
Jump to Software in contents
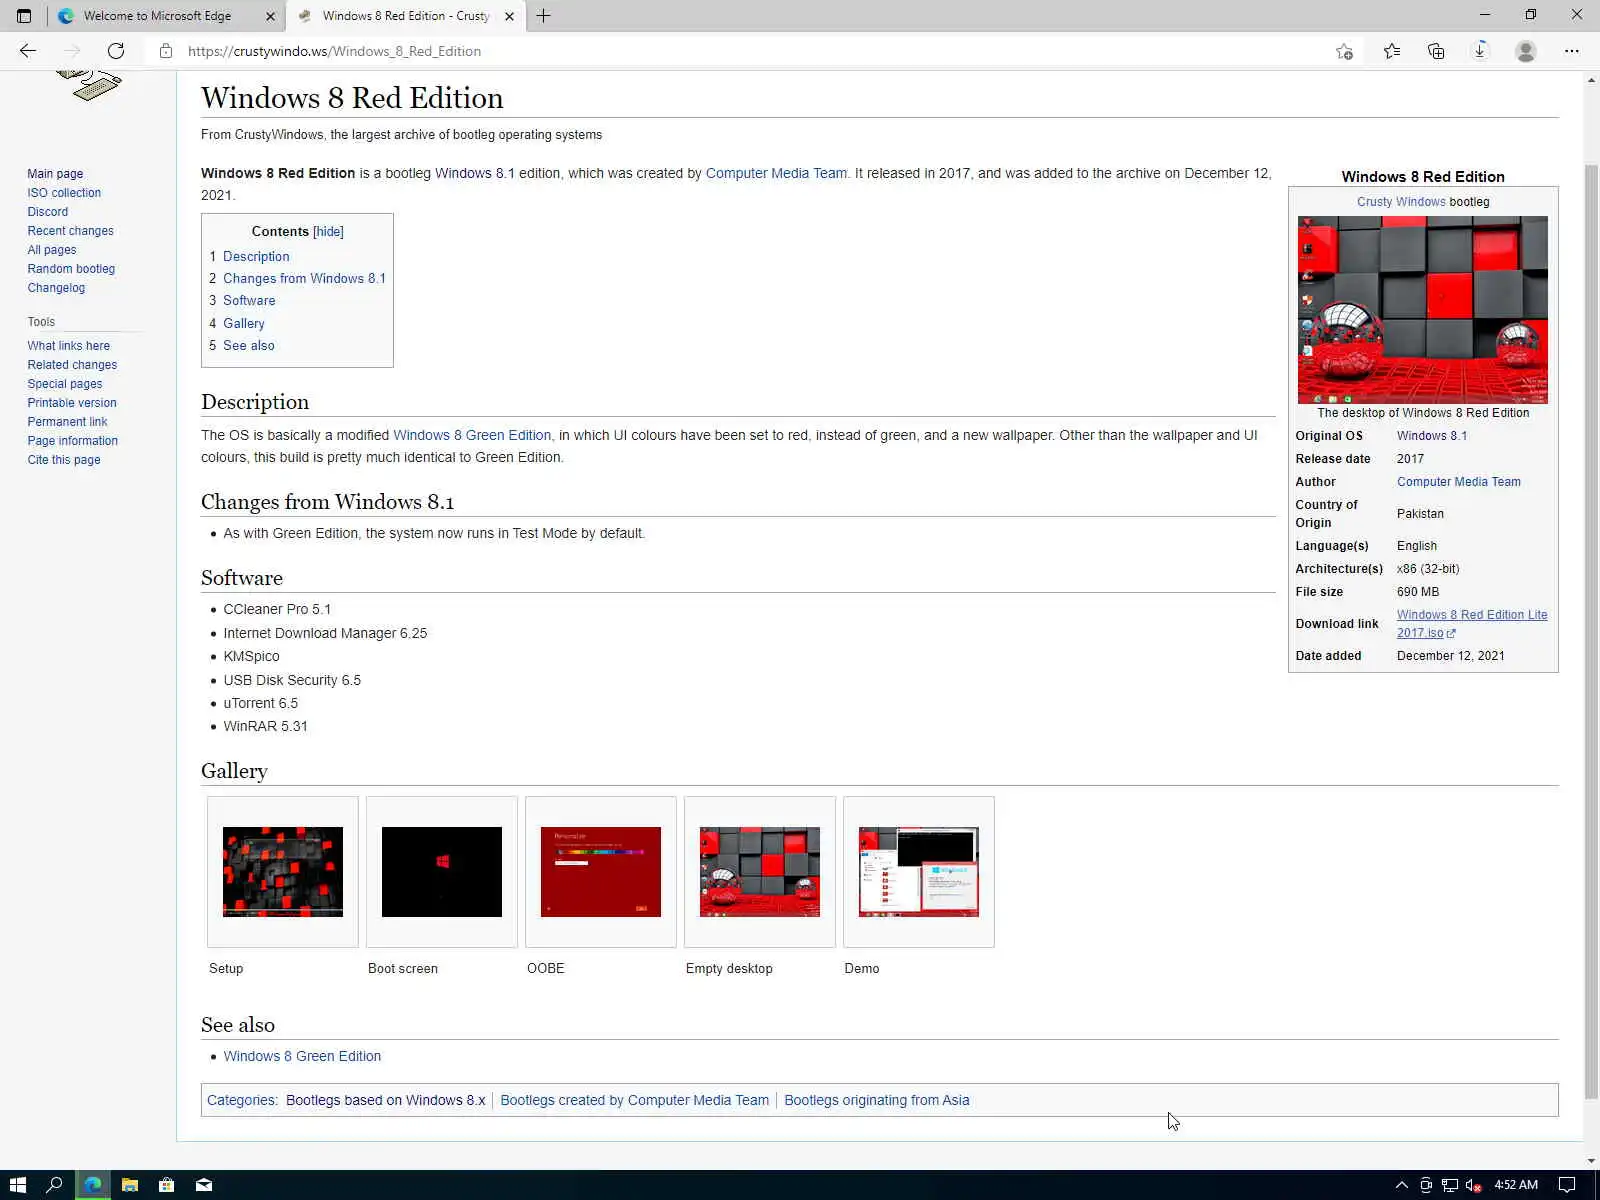(x=249, y=301)
